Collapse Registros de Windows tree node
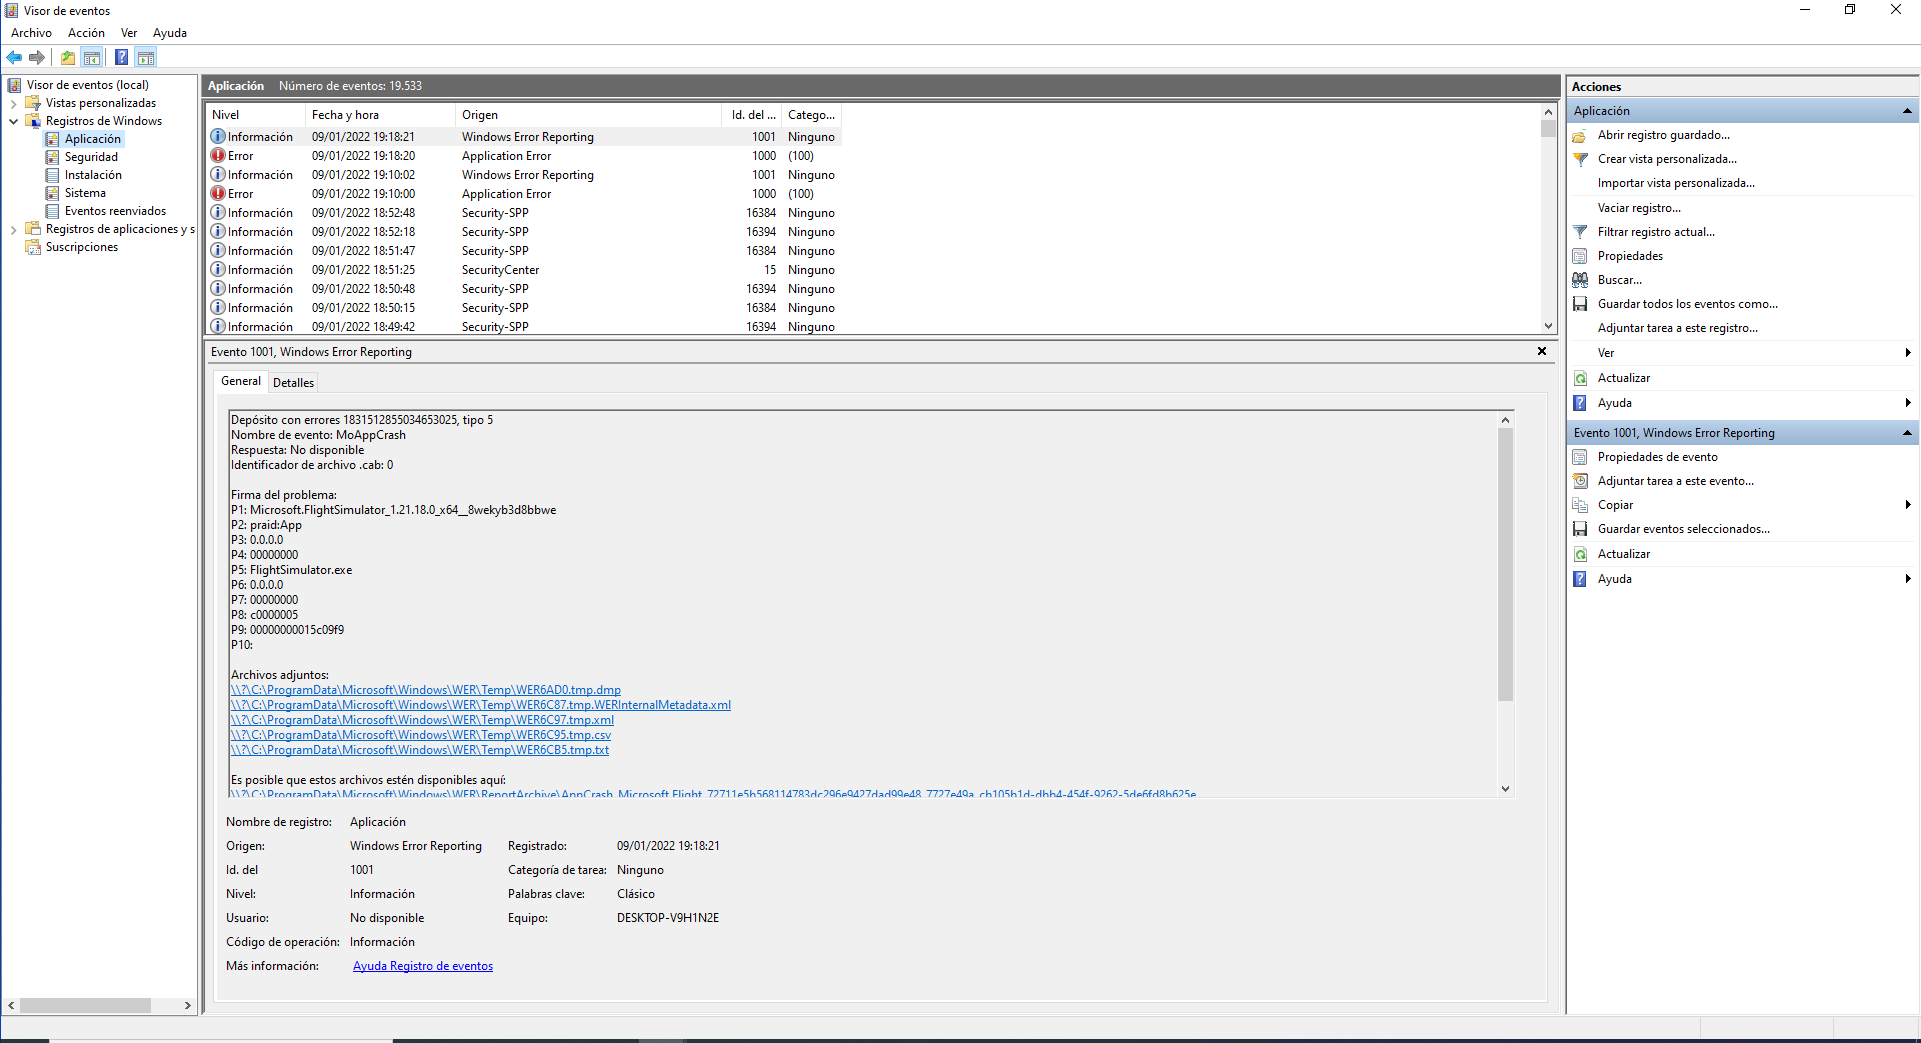The height and width of the screenshot is (1043, 1921). (x=13, y=121)
